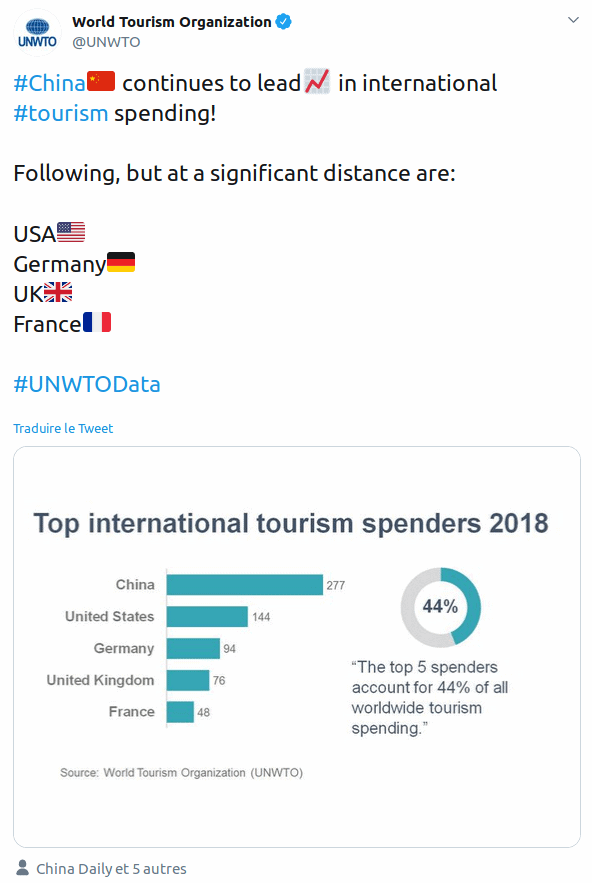
Task: Click the China flag emoji
Action: coord(101,81)
